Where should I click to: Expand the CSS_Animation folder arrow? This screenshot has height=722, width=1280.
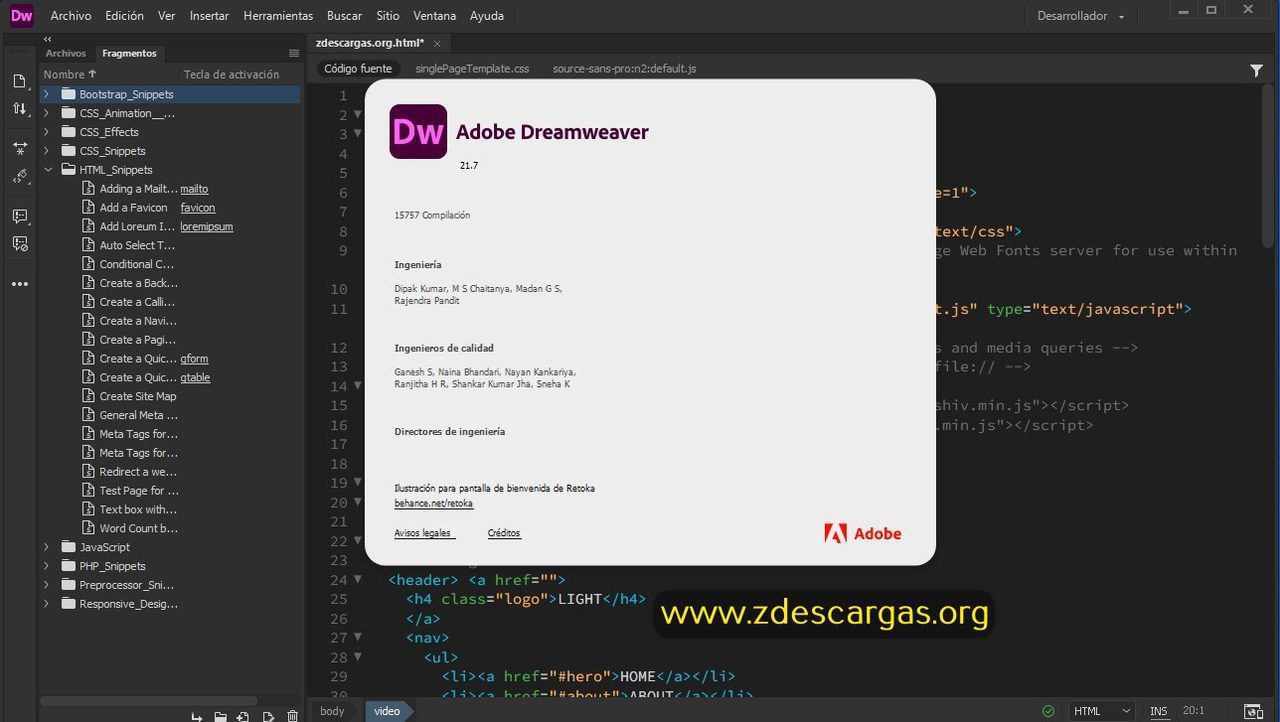pos(47,113)
